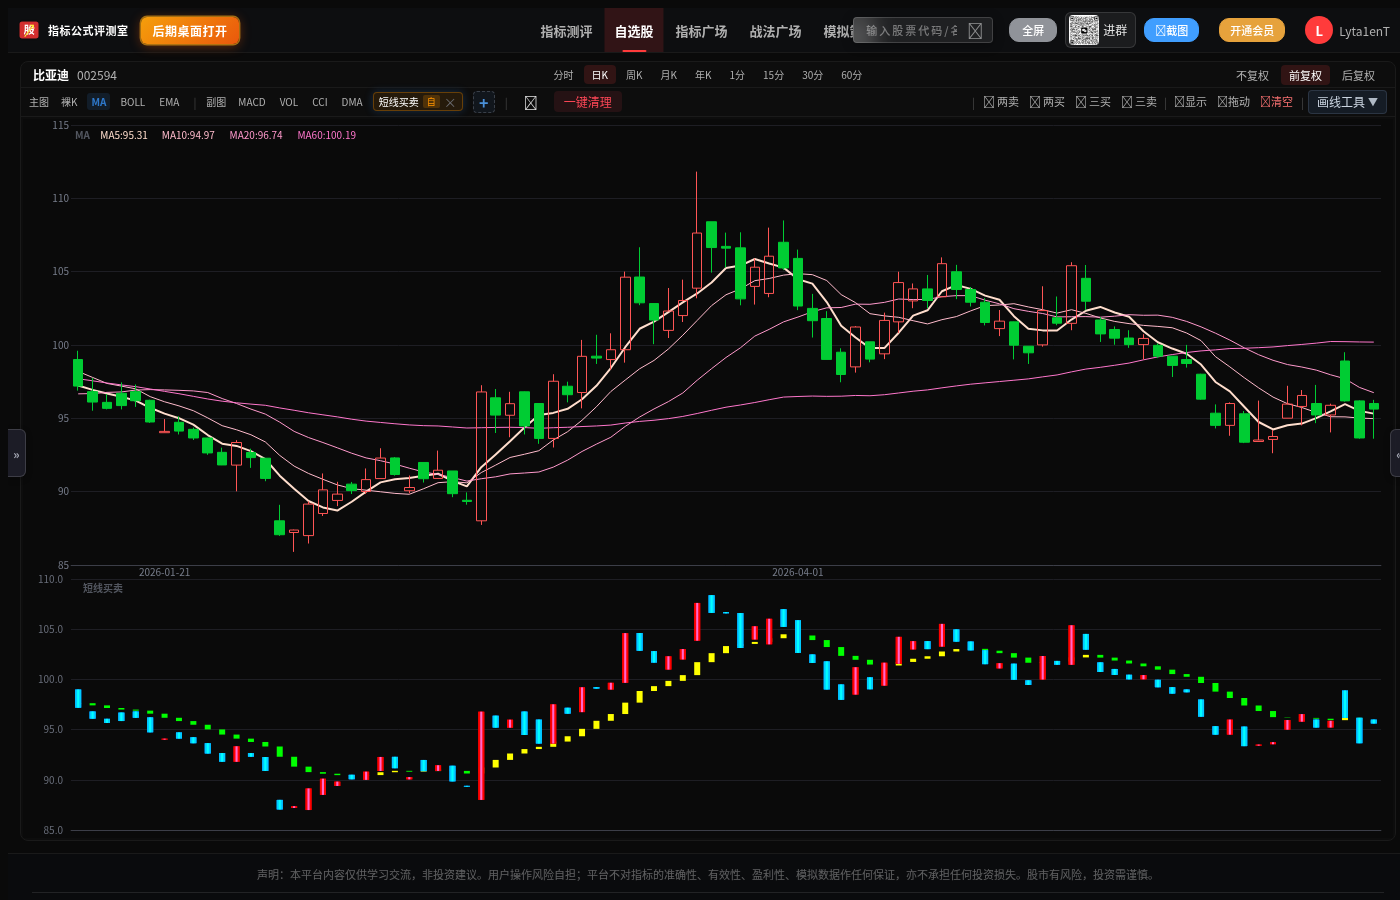This screenshot has width=1400, height=900.
Task: Open the 战法广场 top navigation tab
Action: click(775, 31)
